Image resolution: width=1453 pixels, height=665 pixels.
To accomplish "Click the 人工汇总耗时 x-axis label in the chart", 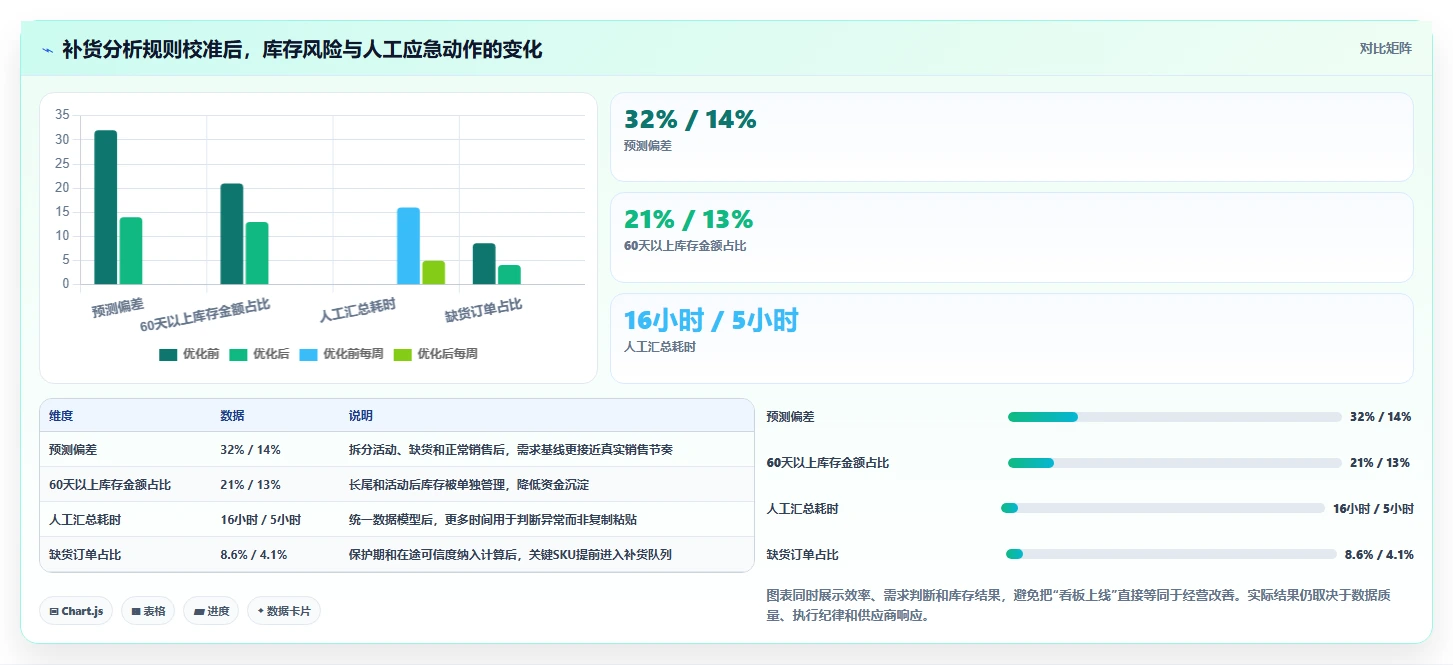I will point(358,310).
